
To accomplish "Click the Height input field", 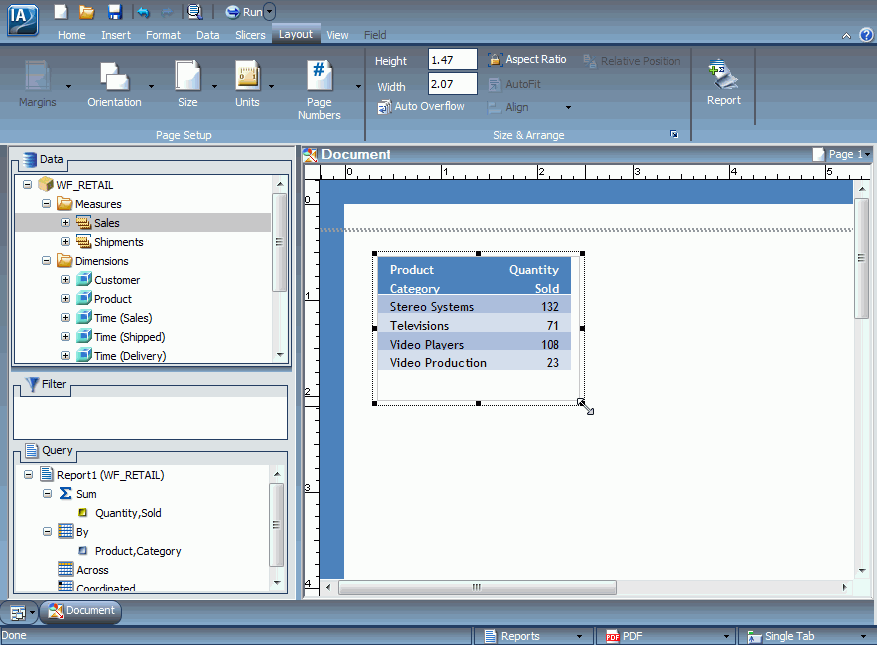I will coord(452,59).
